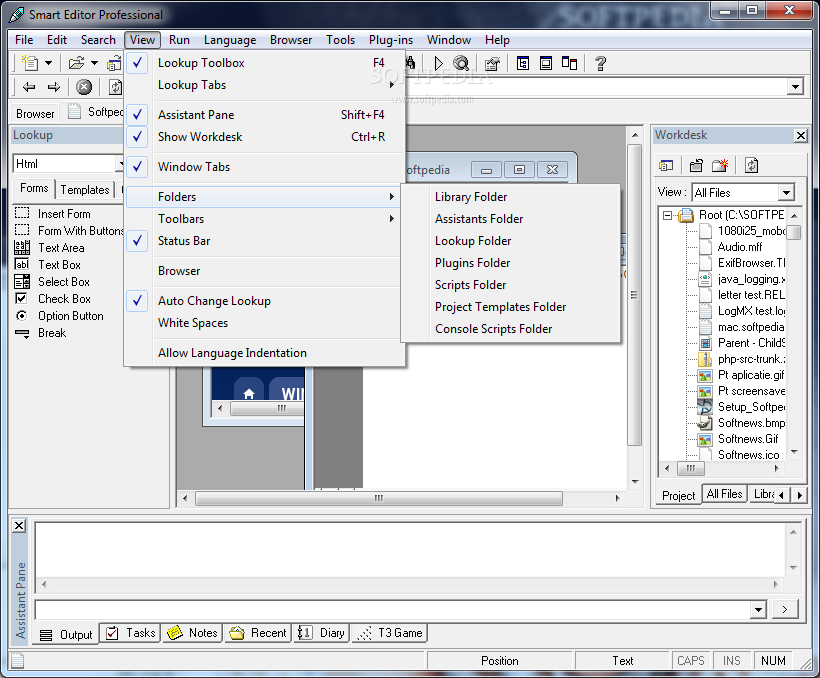
Task: Click the editor vertical scrollbar thumb
Action: coord(634,295)
